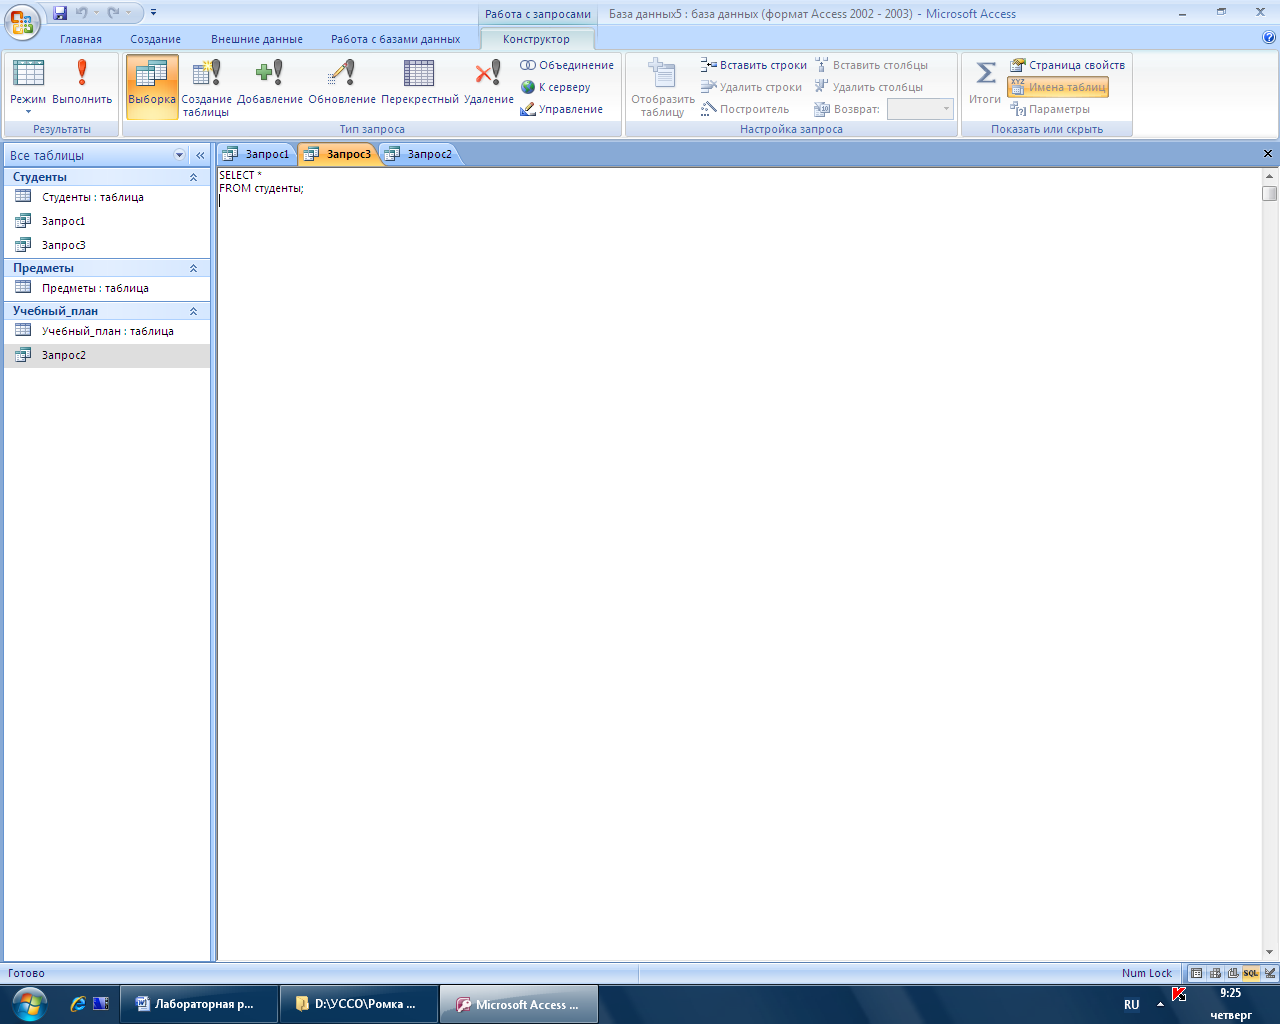Switch to PivotTable view in status bar
This screenshot has height=1024, width=1280.
pos(1215,973)
